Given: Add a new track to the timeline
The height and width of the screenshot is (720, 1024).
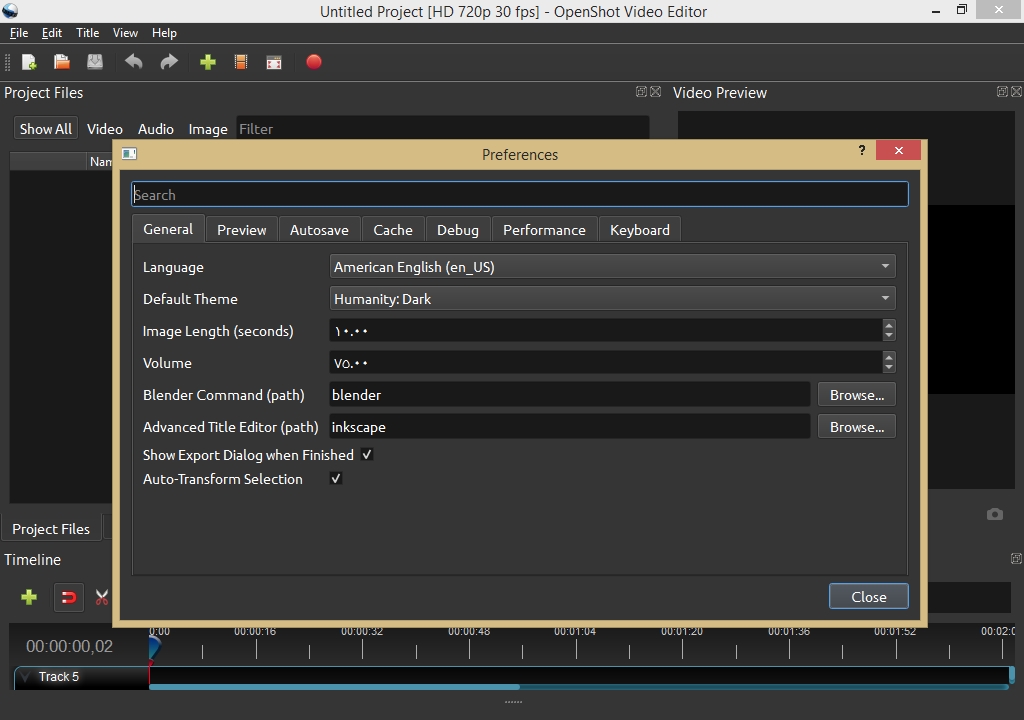Looking at the screenshot, I should (x=28, y=597).
